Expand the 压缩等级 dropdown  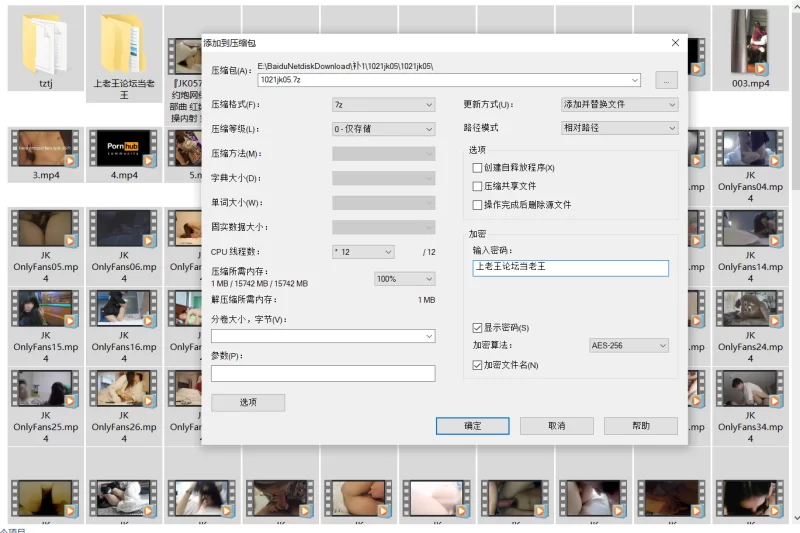click(x=383, y=129)
